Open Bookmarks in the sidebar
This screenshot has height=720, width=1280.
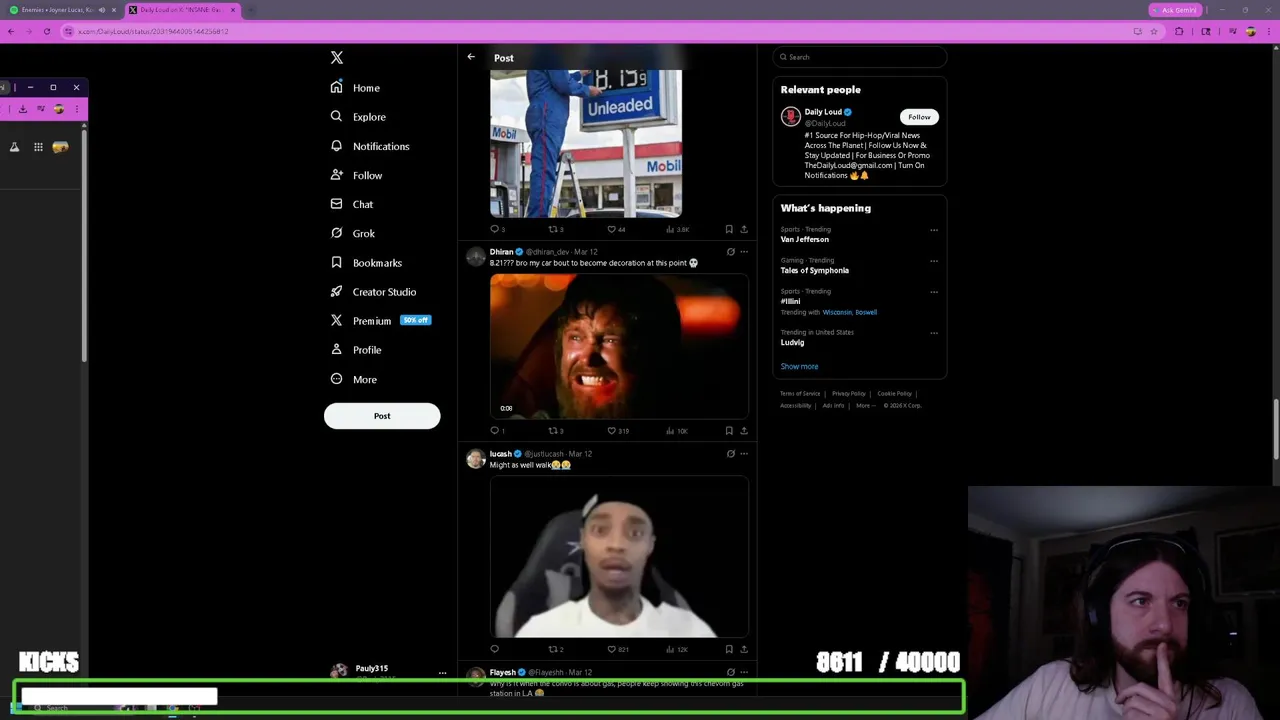pyautogui.click(x=366, y=263)
